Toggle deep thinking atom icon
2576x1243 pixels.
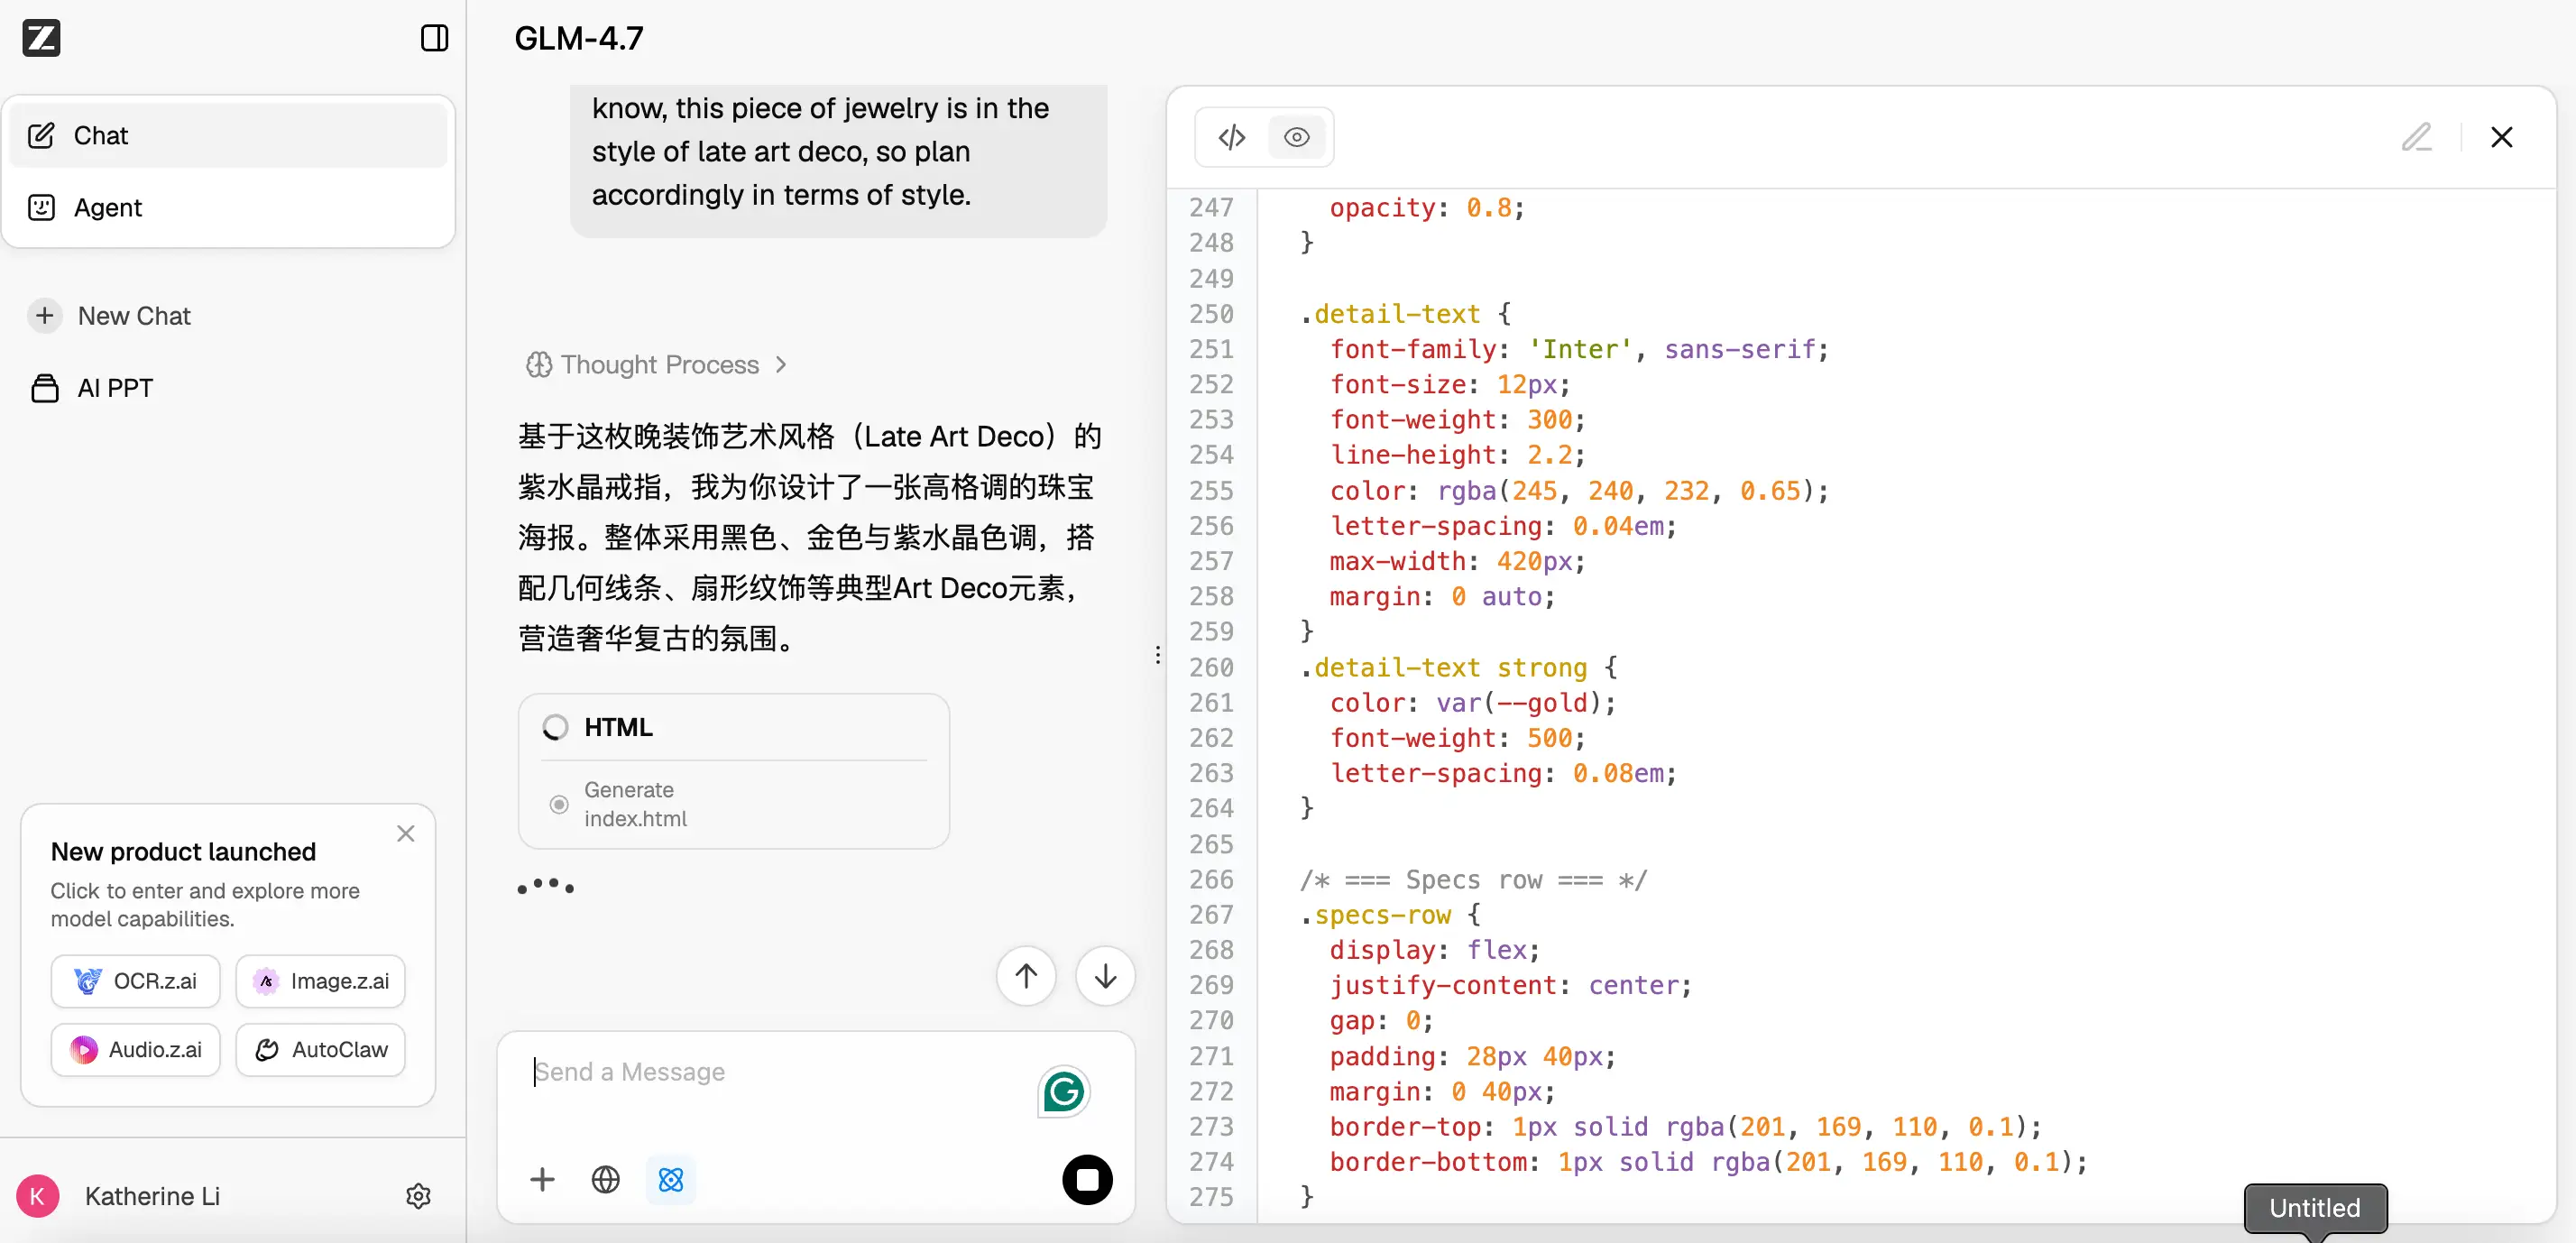[670, 1179]
